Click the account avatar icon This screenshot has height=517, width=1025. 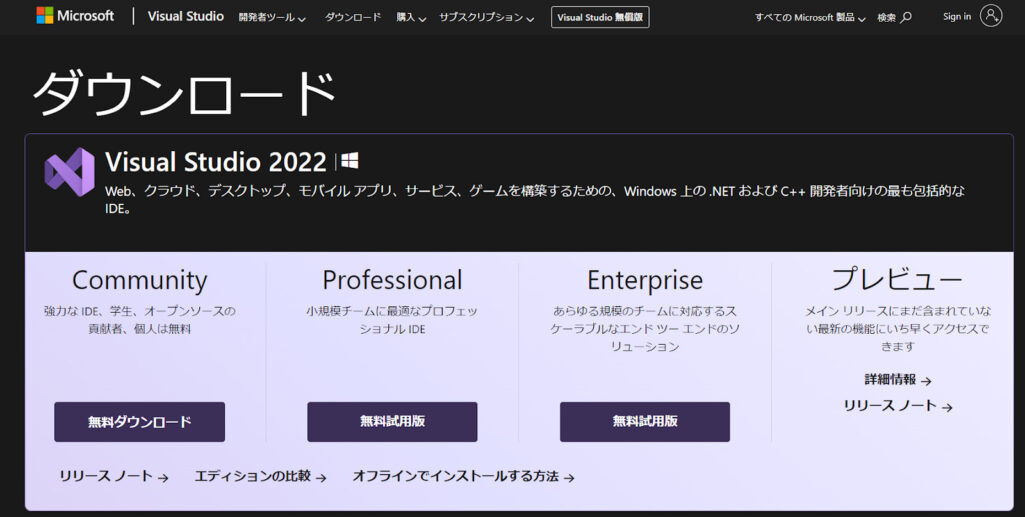(991, 16)
